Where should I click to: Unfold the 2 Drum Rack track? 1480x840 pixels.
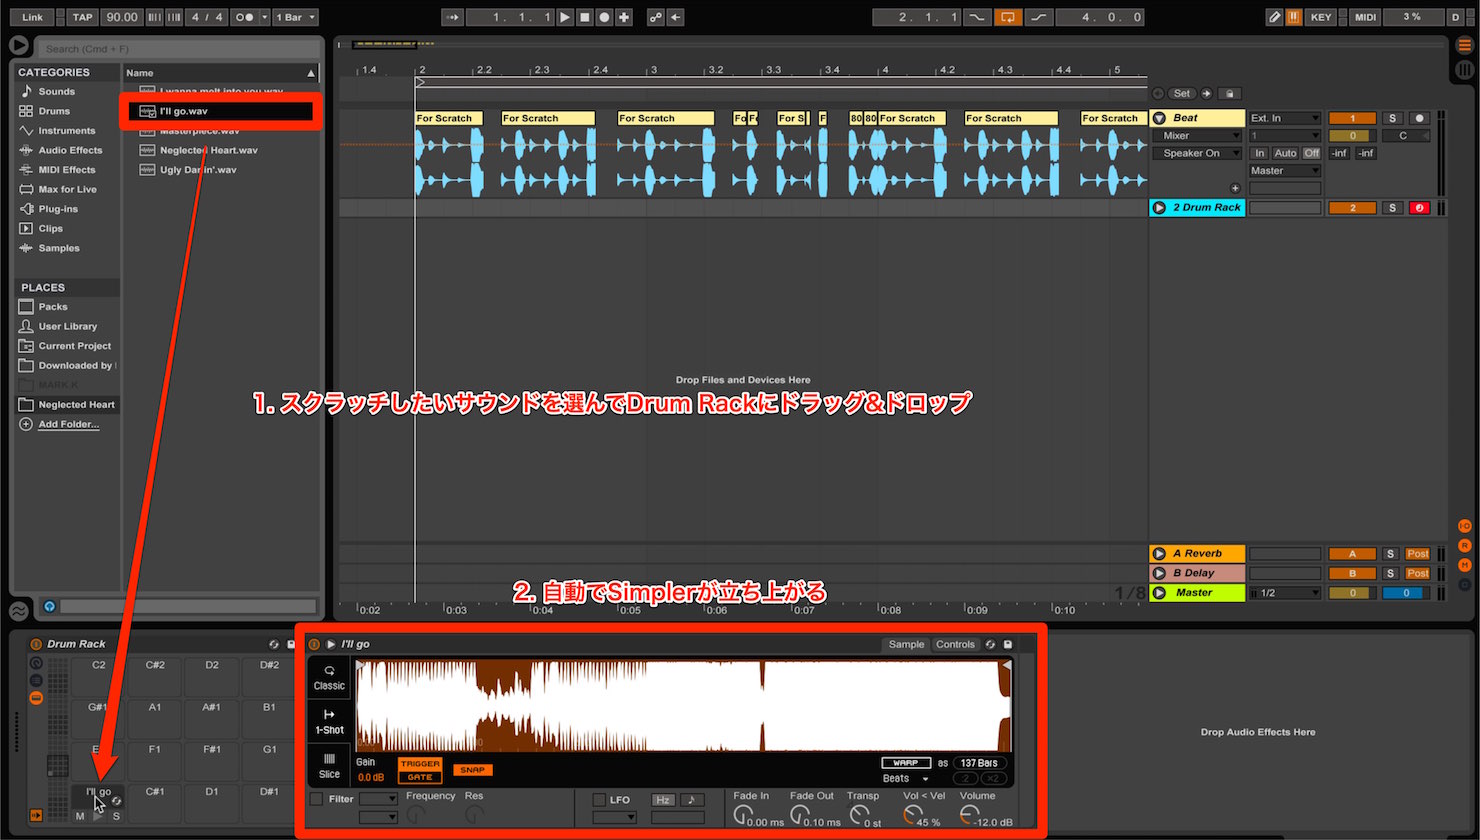point(1159,208)
